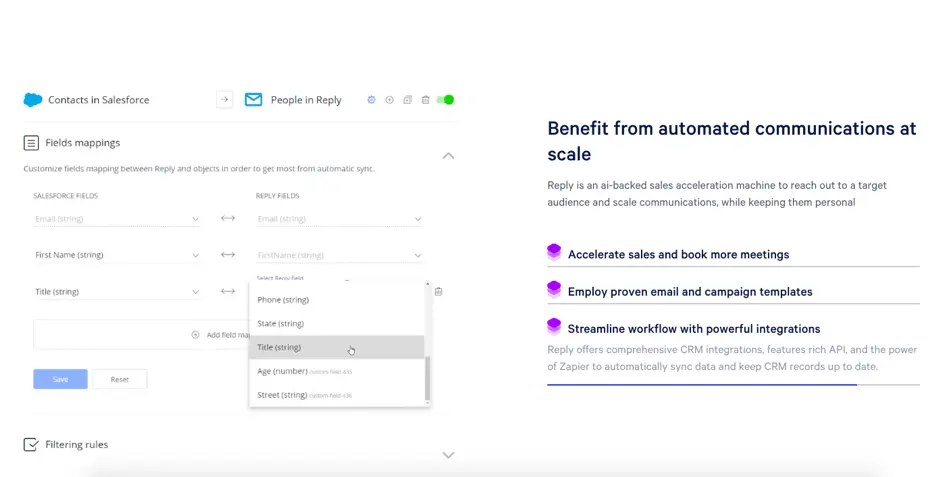Image resolution: width=941 pixels, height=477 pixels.
Task: Choose Street (string) custom field option
Action: click(x=337, y=395)
